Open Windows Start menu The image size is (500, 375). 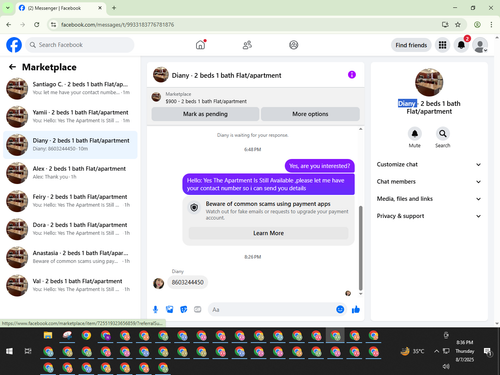9,351
